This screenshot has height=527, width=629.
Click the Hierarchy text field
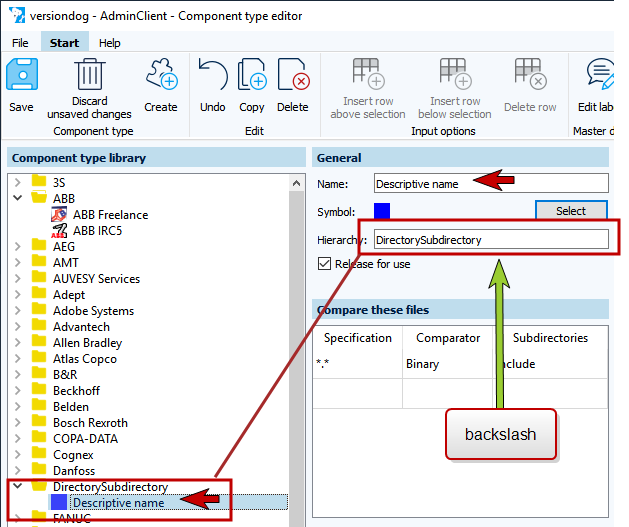[x=490, y=240]
